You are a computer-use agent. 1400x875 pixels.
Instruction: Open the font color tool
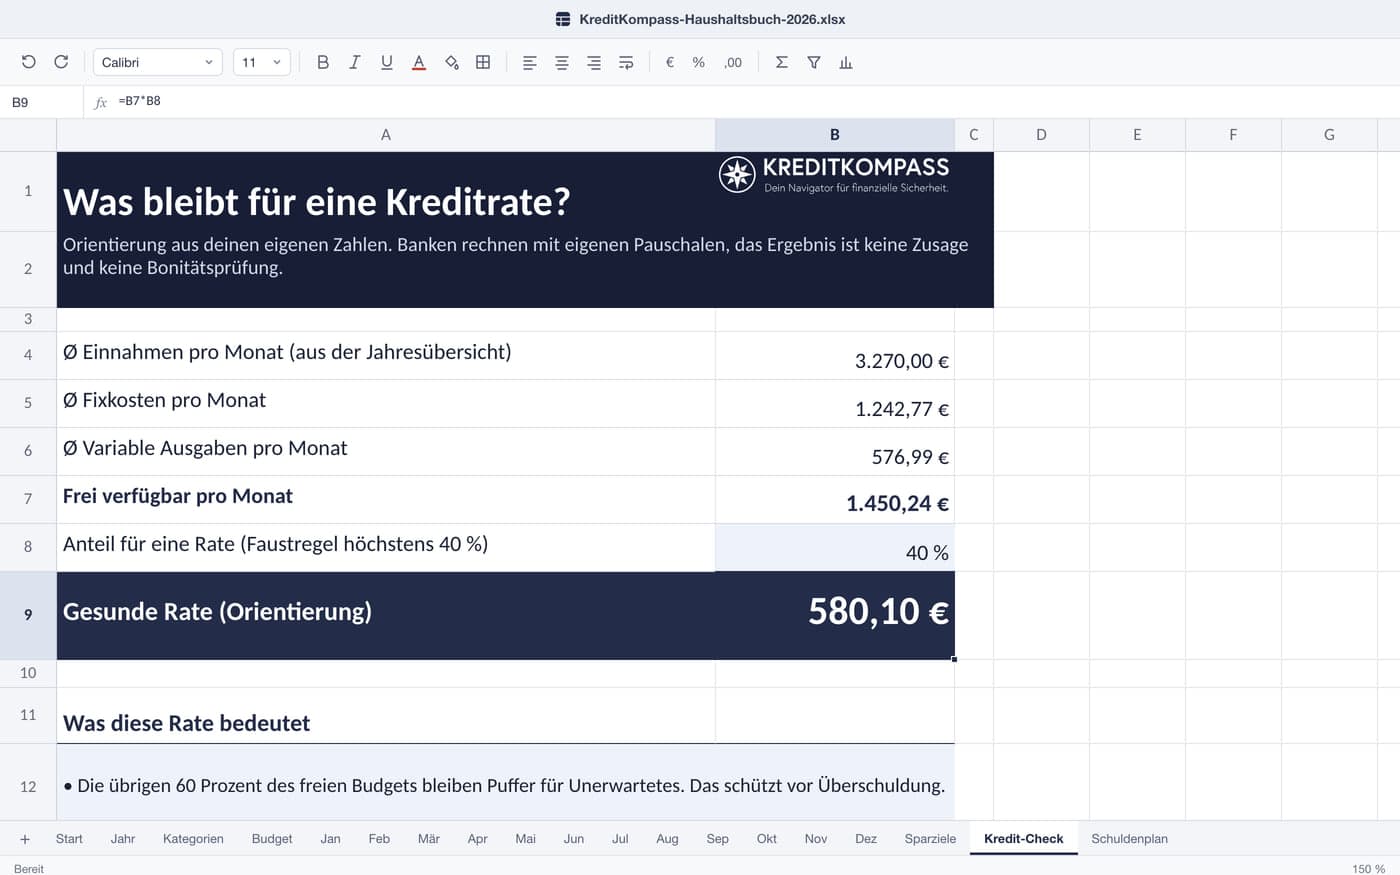(x=419, y=62)
